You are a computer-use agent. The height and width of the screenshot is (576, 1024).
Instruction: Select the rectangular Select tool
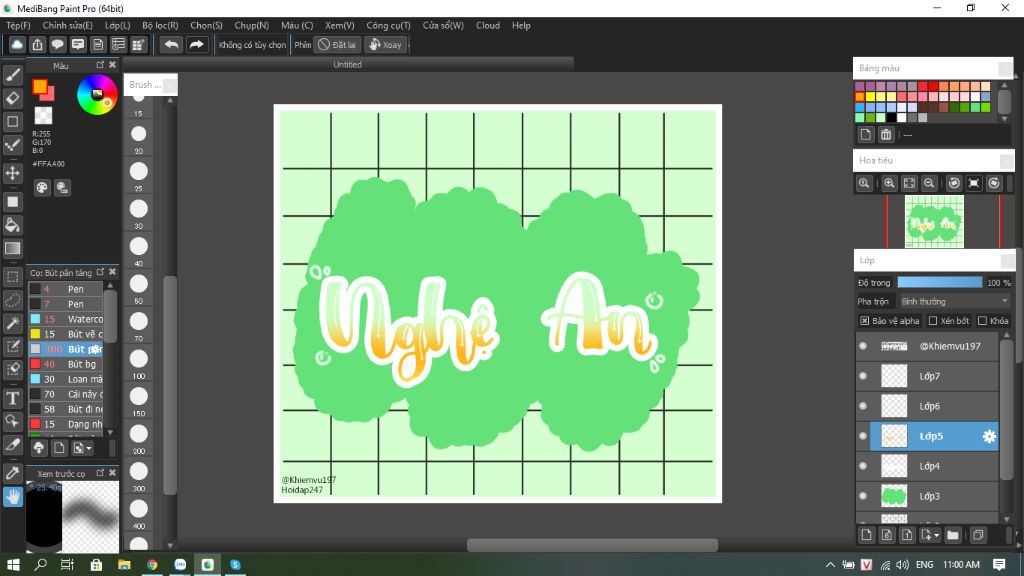[12, 277]
